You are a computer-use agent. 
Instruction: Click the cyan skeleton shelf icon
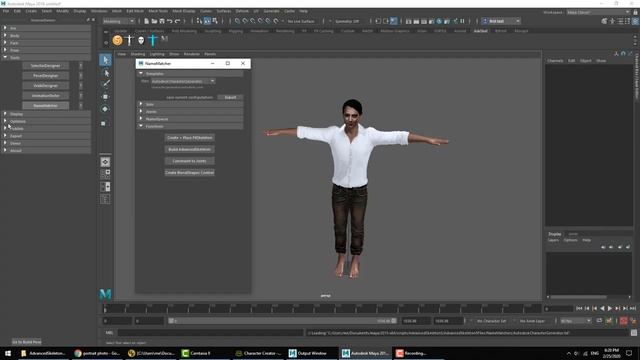(x=152, y=40)
